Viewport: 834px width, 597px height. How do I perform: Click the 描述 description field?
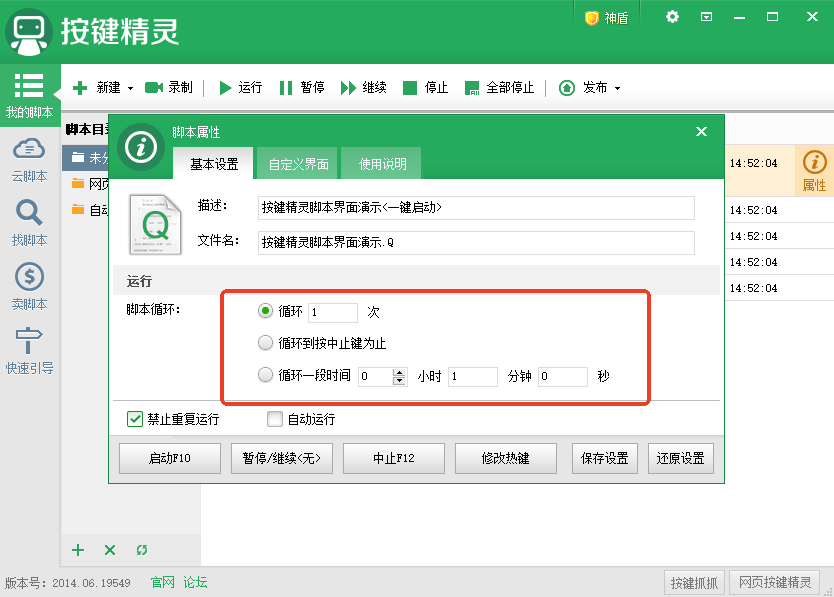click(x=476, y=208)
